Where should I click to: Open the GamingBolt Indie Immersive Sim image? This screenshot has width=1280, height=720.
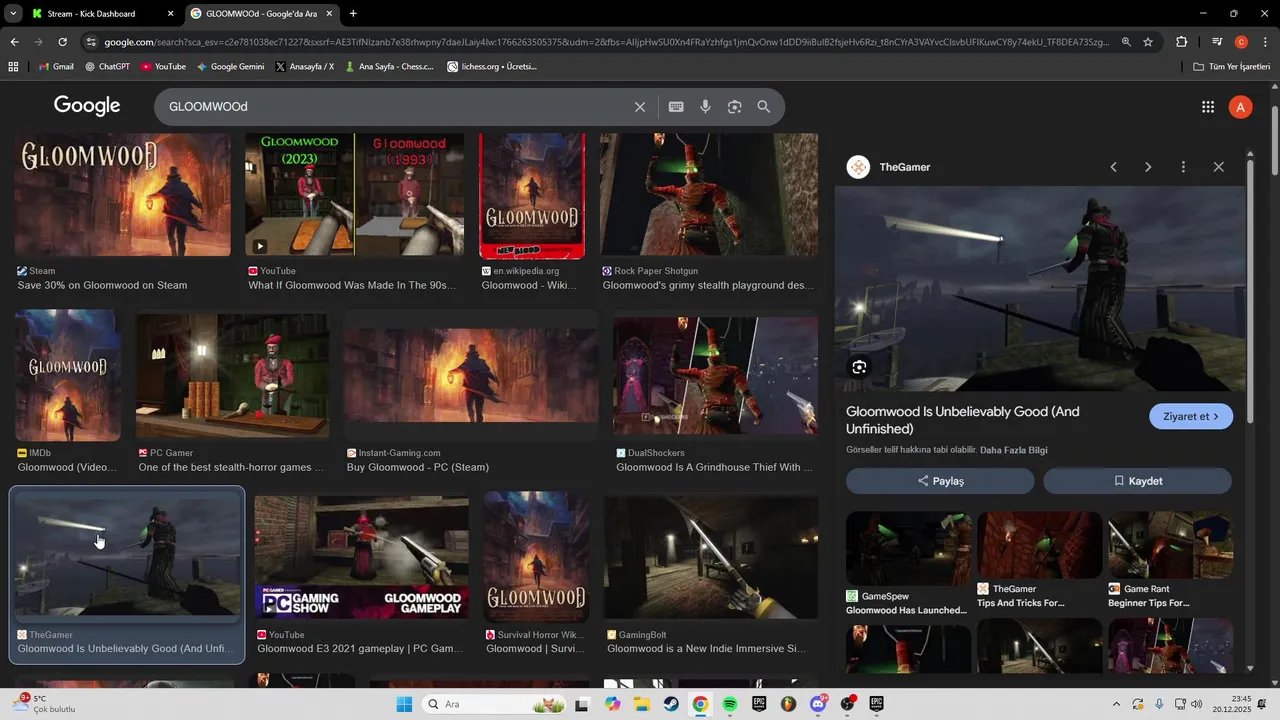point(710,558)
